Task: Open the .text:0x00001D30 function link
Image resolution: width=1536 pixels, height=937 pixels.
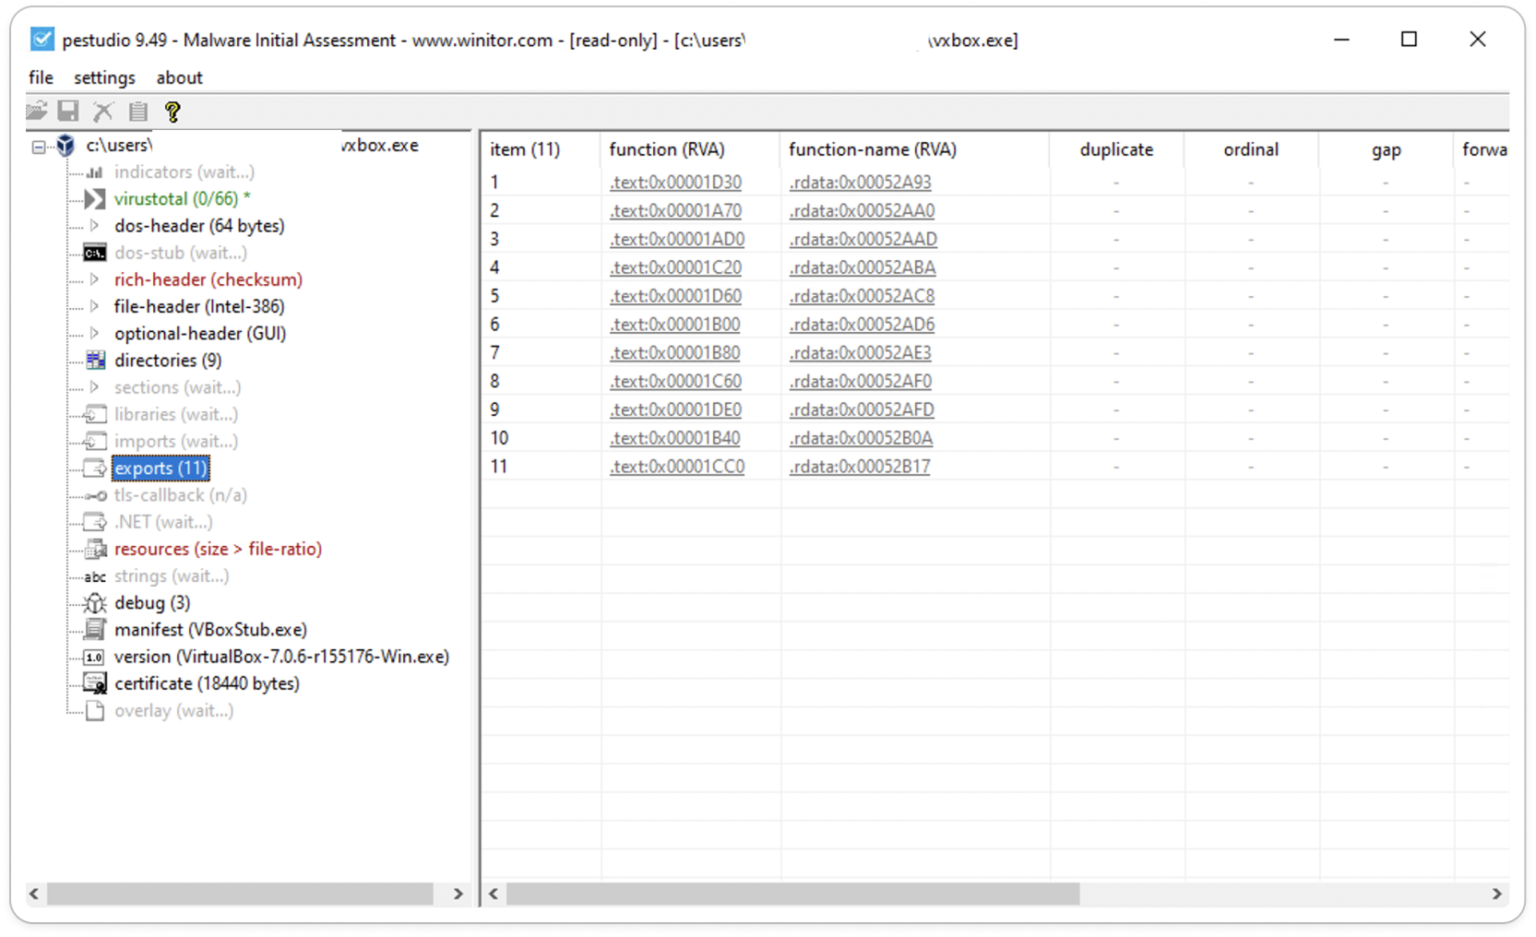Action: [677, 181]
